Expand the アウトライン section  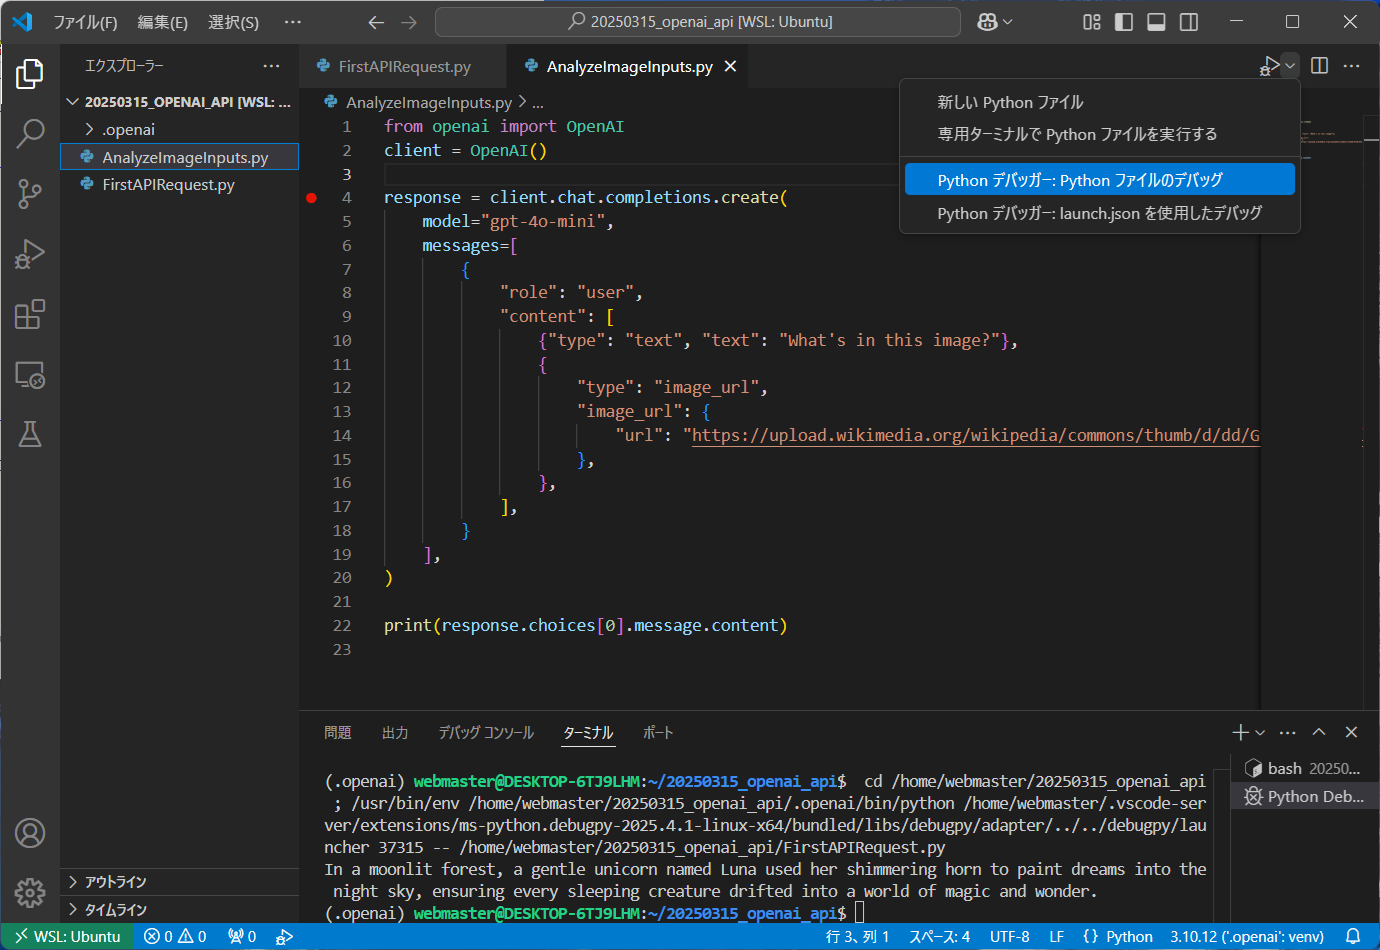click(x=115, y=882)
